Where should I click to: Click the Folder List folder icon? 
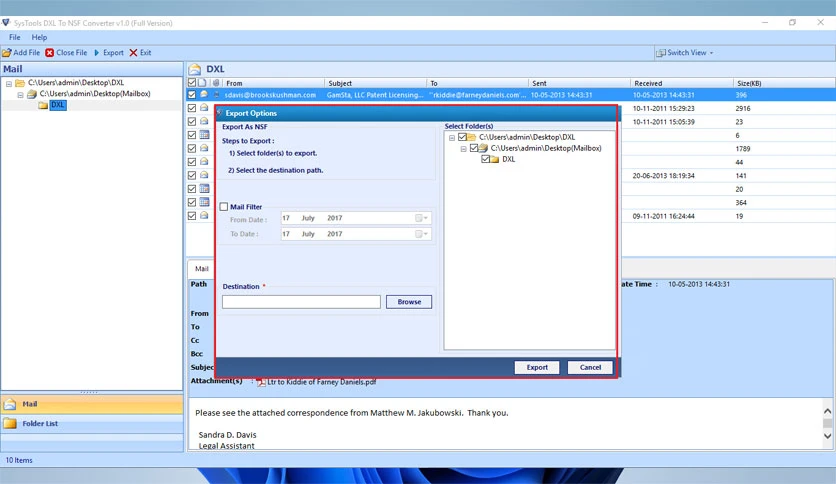click(10, 424)
